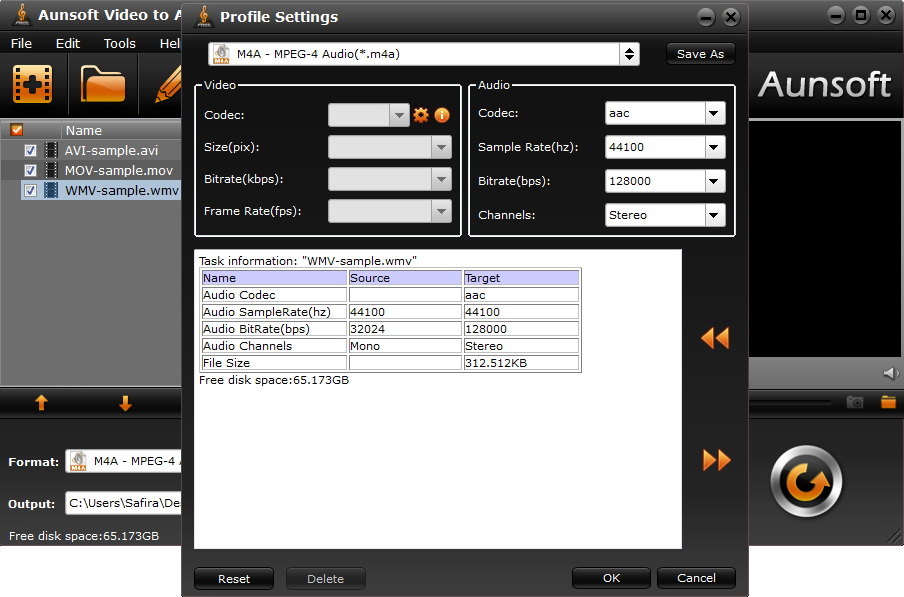Click the film icon next to AVI-sample.avi

[51, 150]
